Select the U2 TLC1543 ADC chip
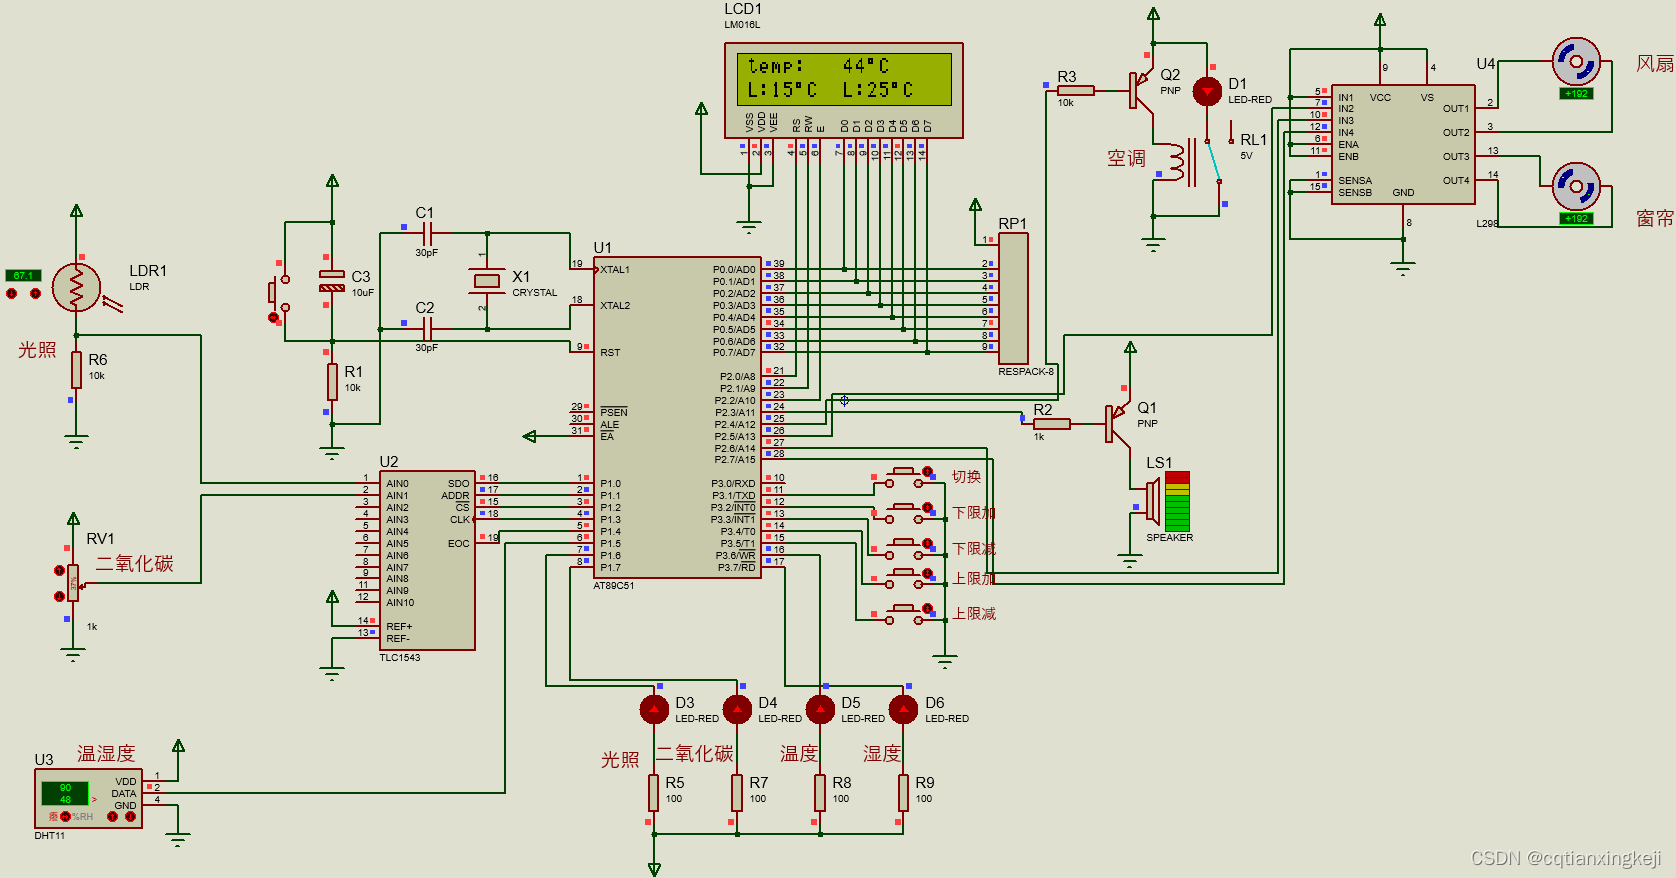Image resolution: width=1676 pixels, height=878 pixels. click(427, 561)
